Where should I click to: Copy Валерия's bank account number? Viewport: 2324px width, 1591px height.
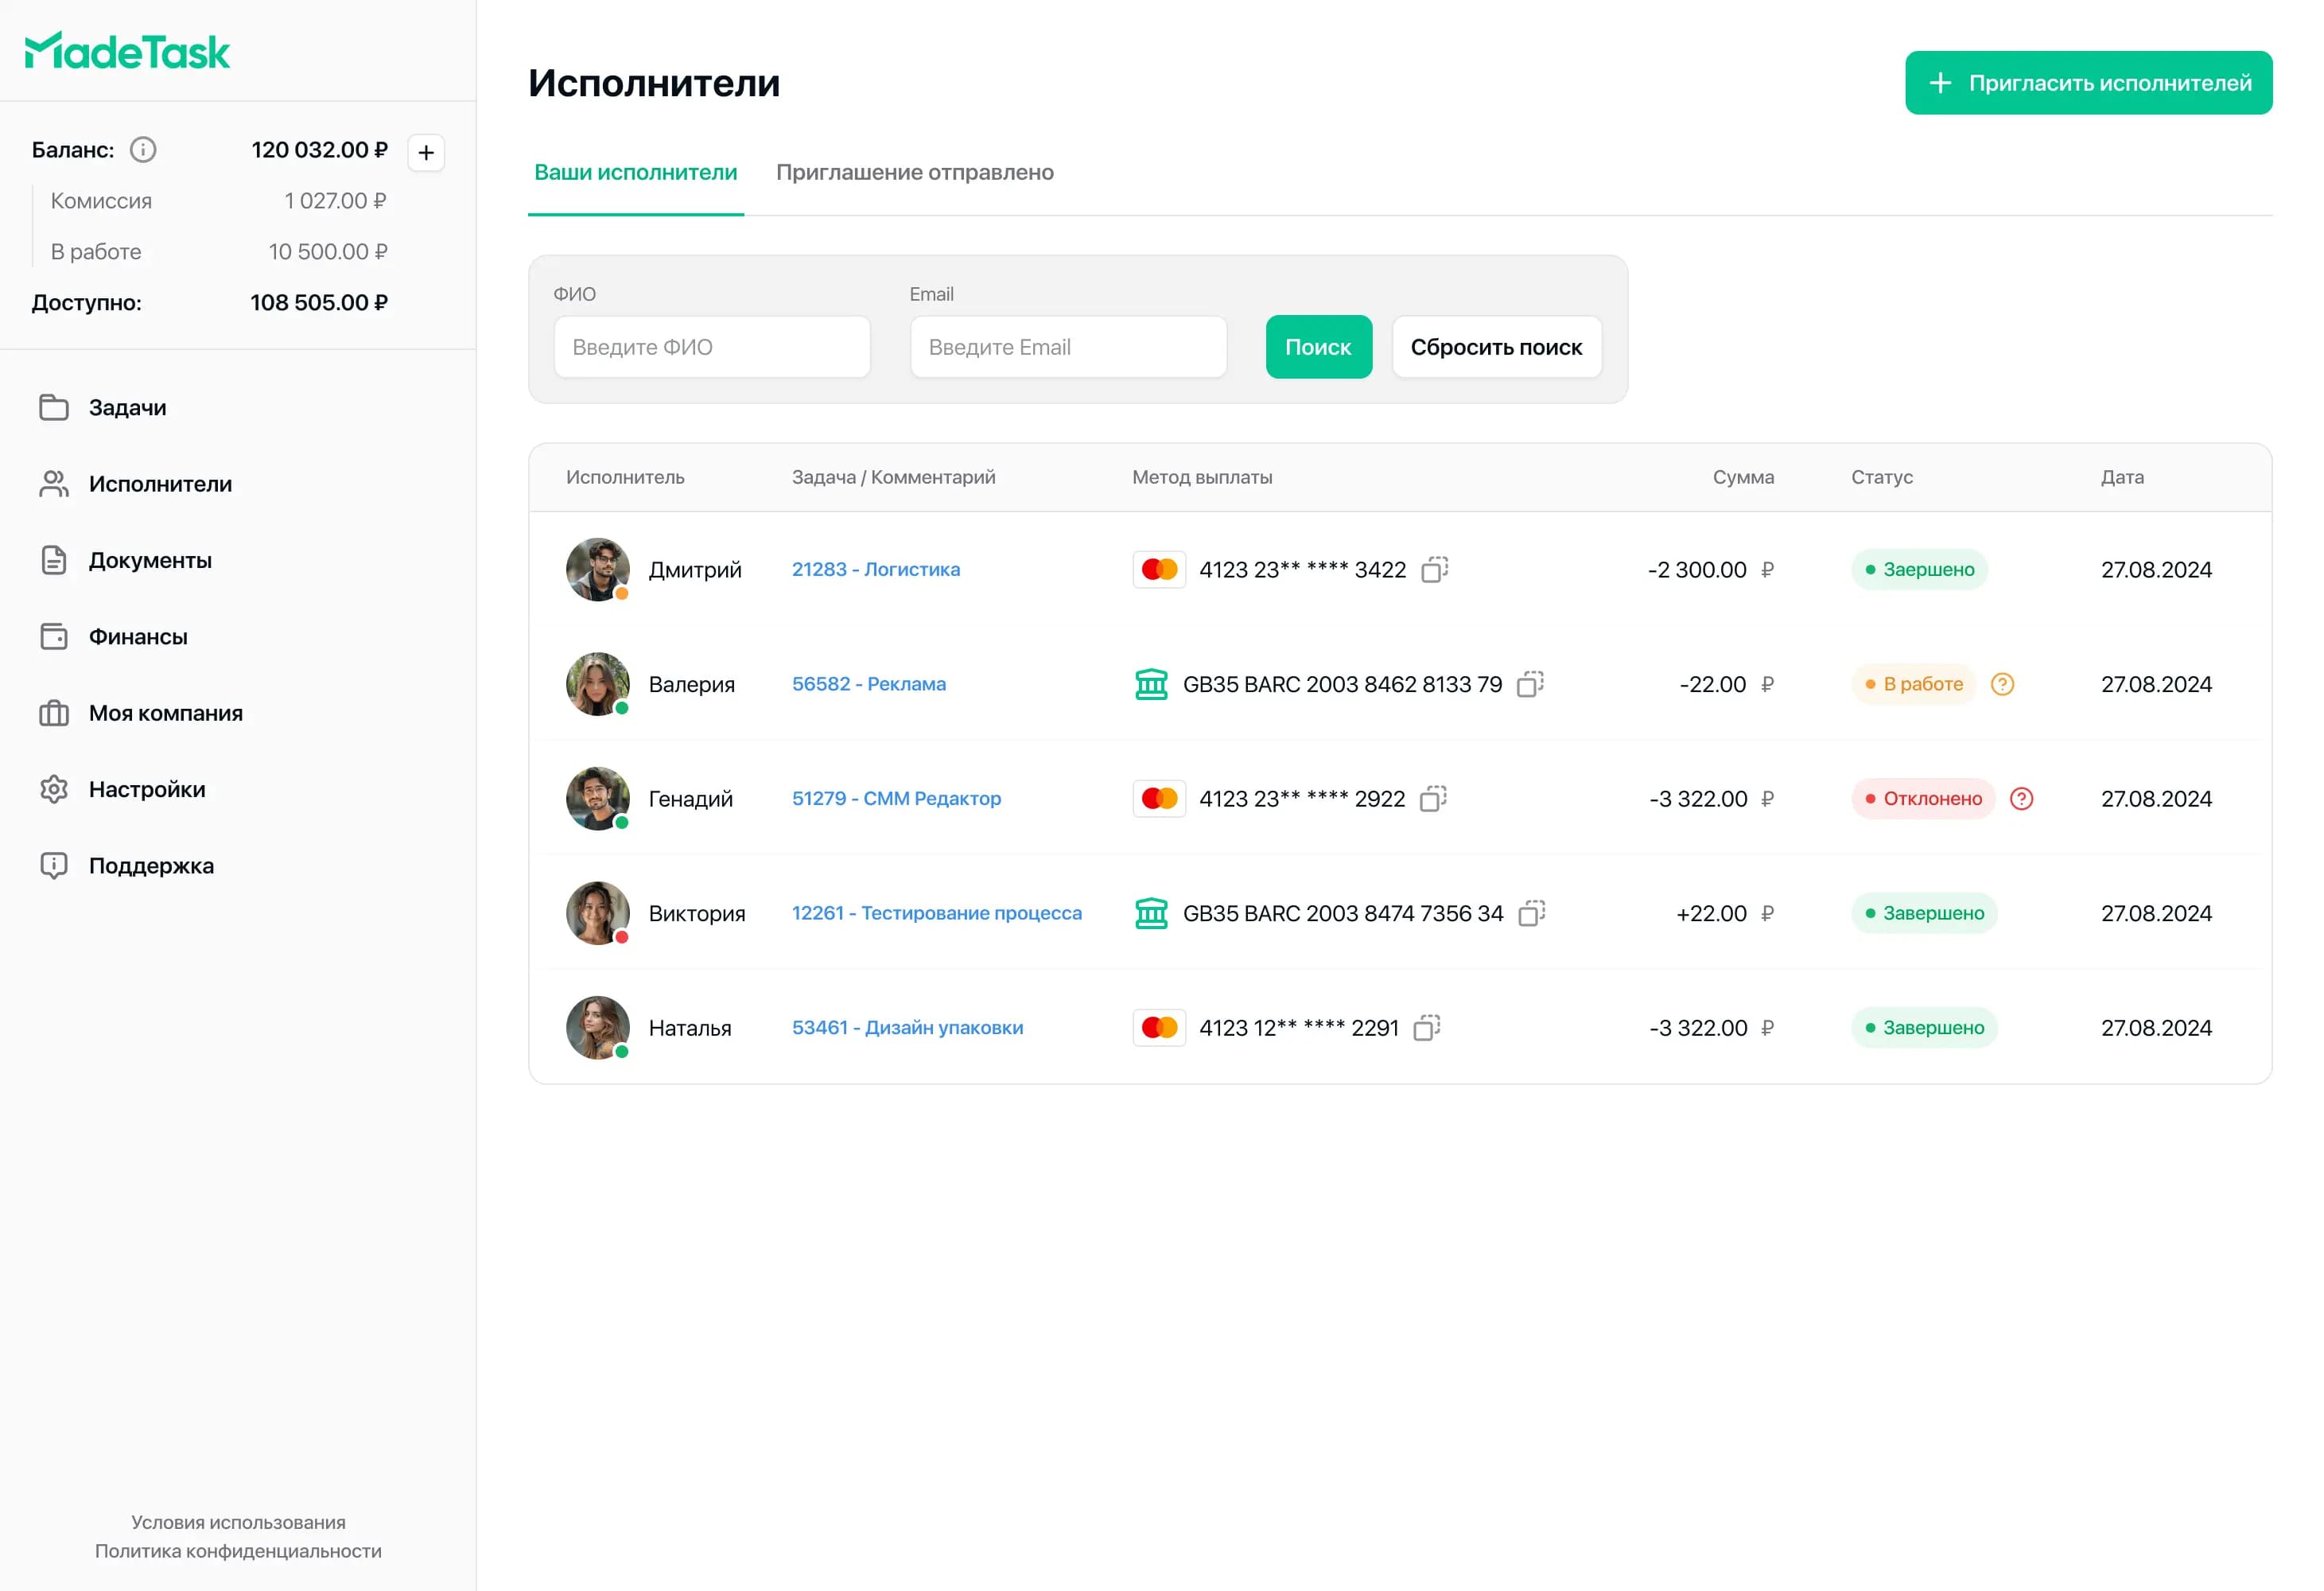[1530, 684]
